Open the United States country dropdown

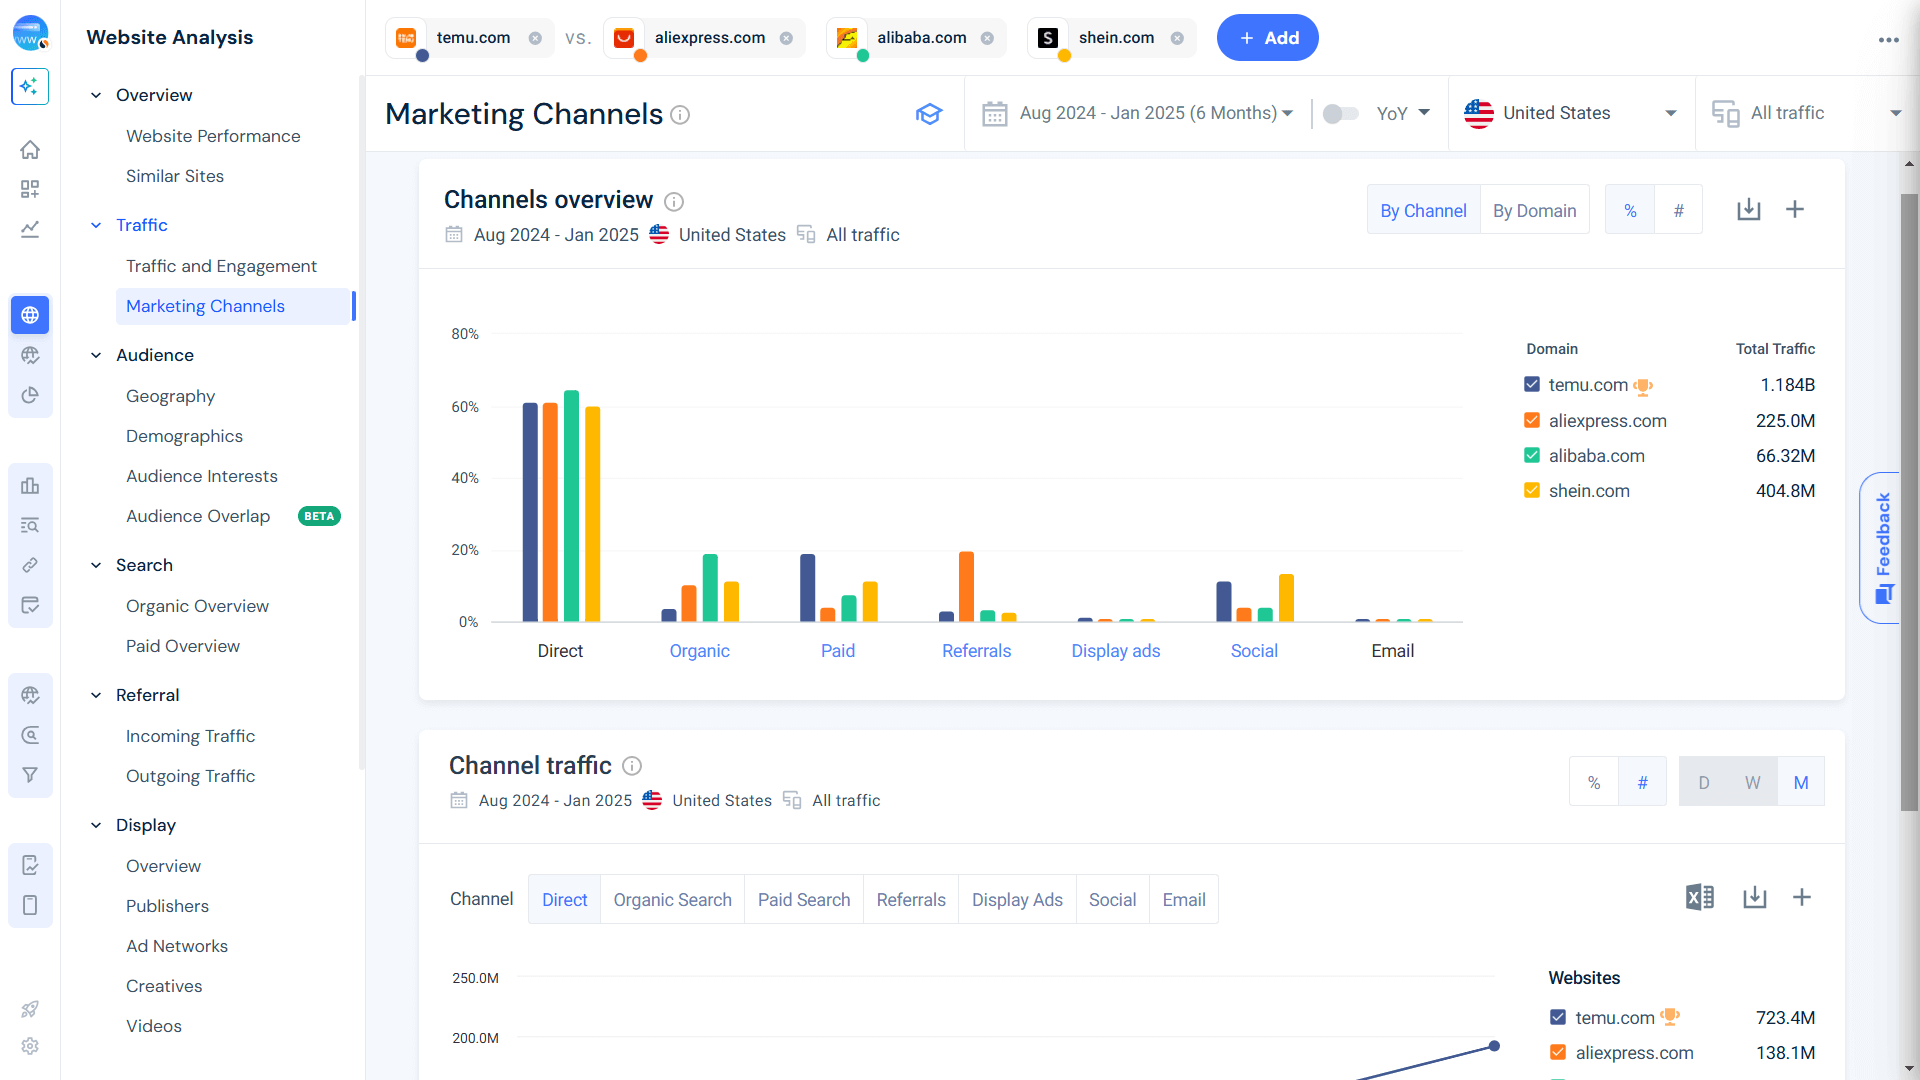[1570, 113]
